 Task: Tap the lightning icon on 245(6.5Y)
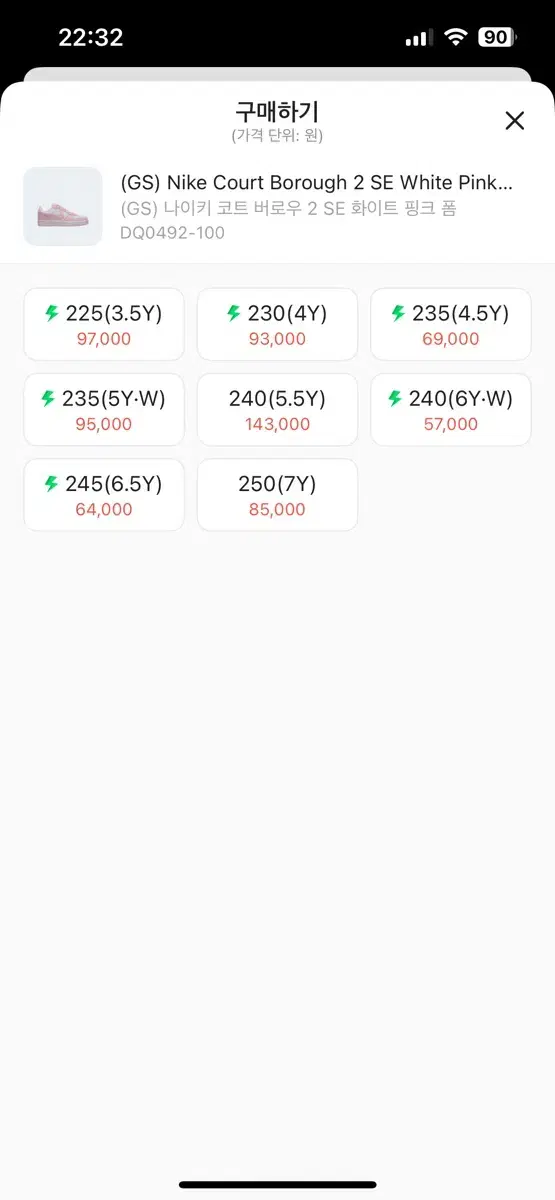tap(52, 484)
